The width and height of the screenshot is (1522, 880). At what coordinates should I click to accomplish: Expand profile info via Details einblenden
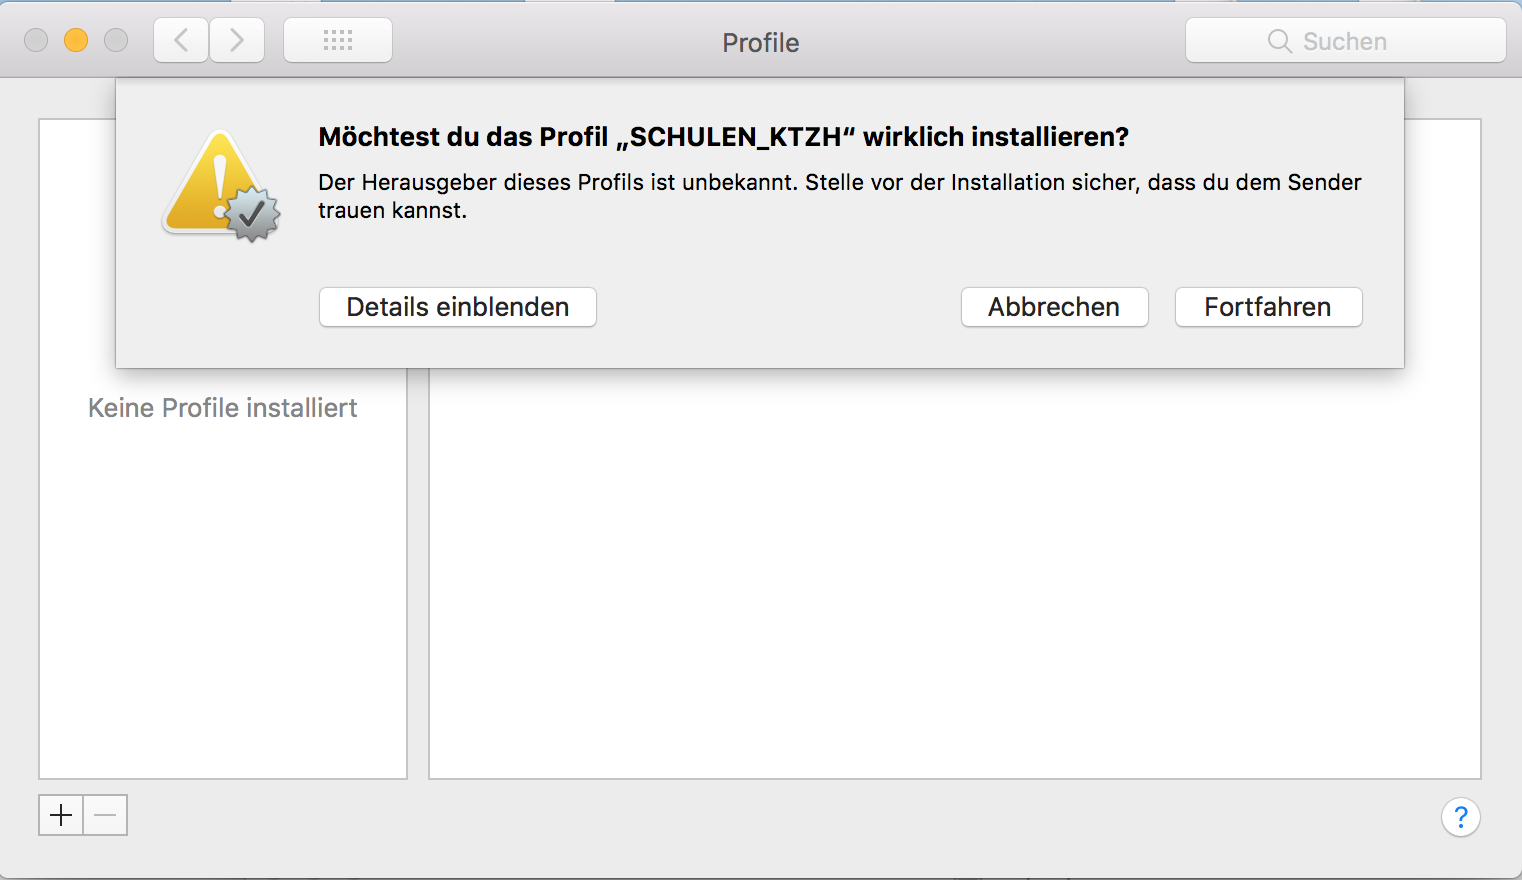pos(457,307)
